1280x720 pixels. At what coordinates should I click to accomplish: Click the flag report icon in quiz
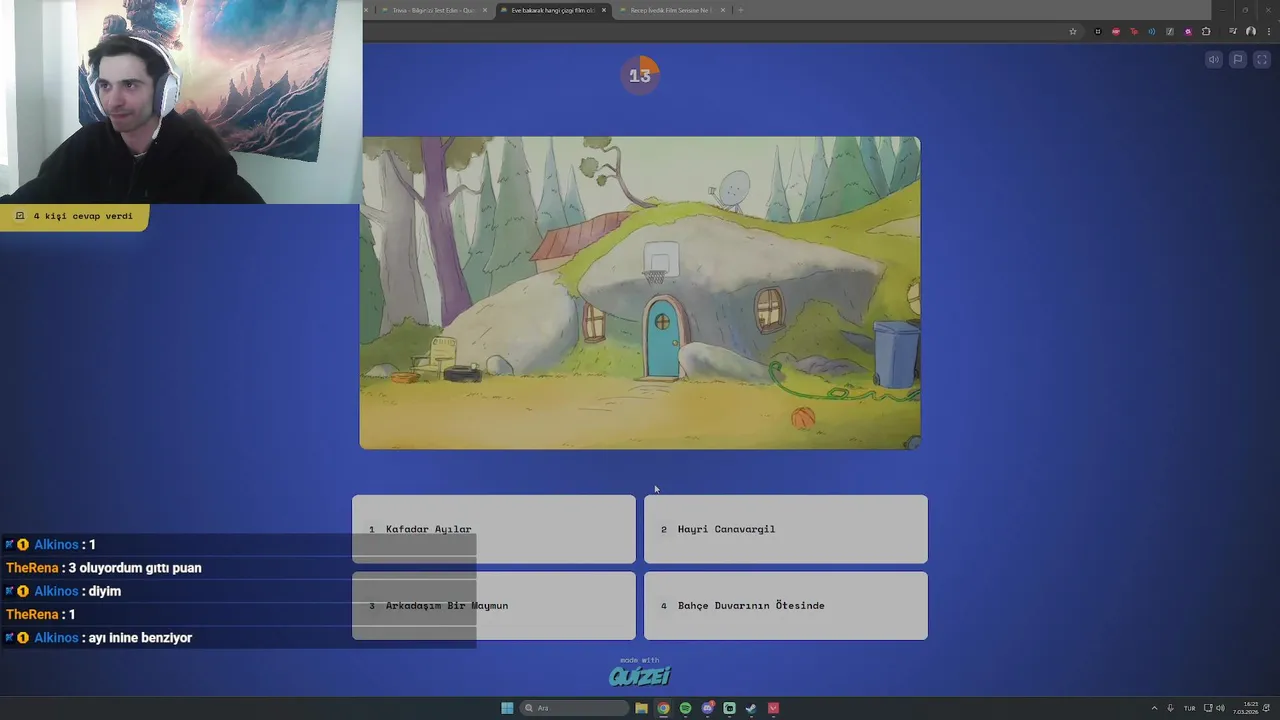pyautogui.click(x=1238, y=60)
